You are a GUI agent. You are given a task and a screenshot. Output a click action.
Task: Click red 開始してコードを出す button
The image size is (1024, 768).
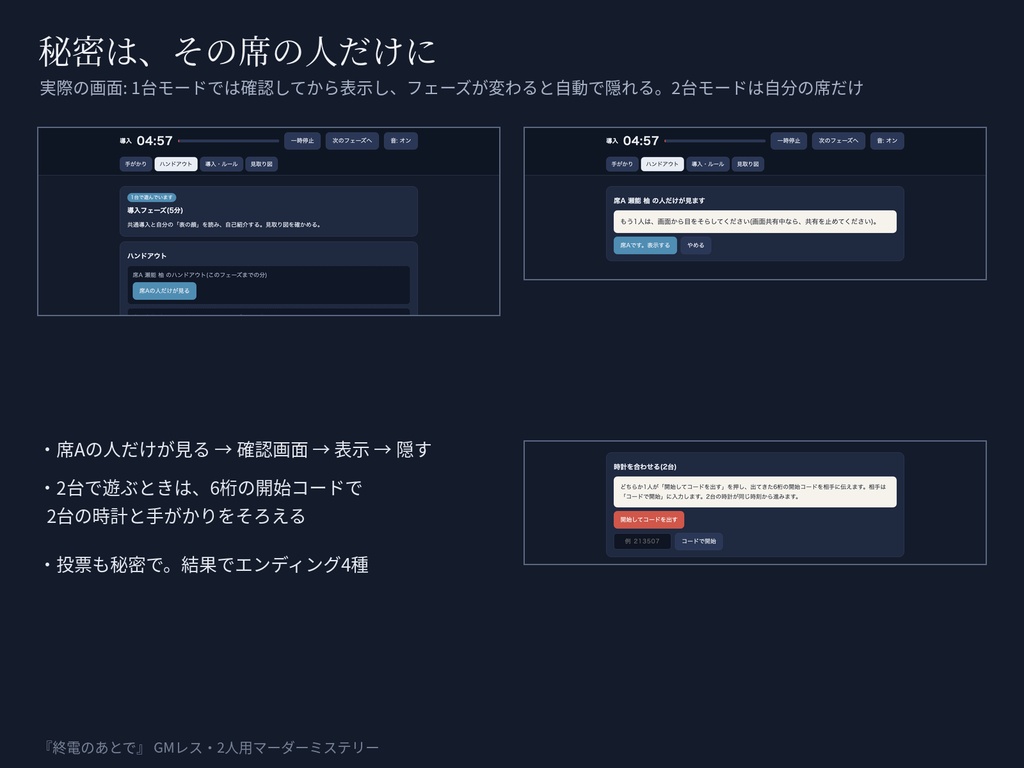648,520
